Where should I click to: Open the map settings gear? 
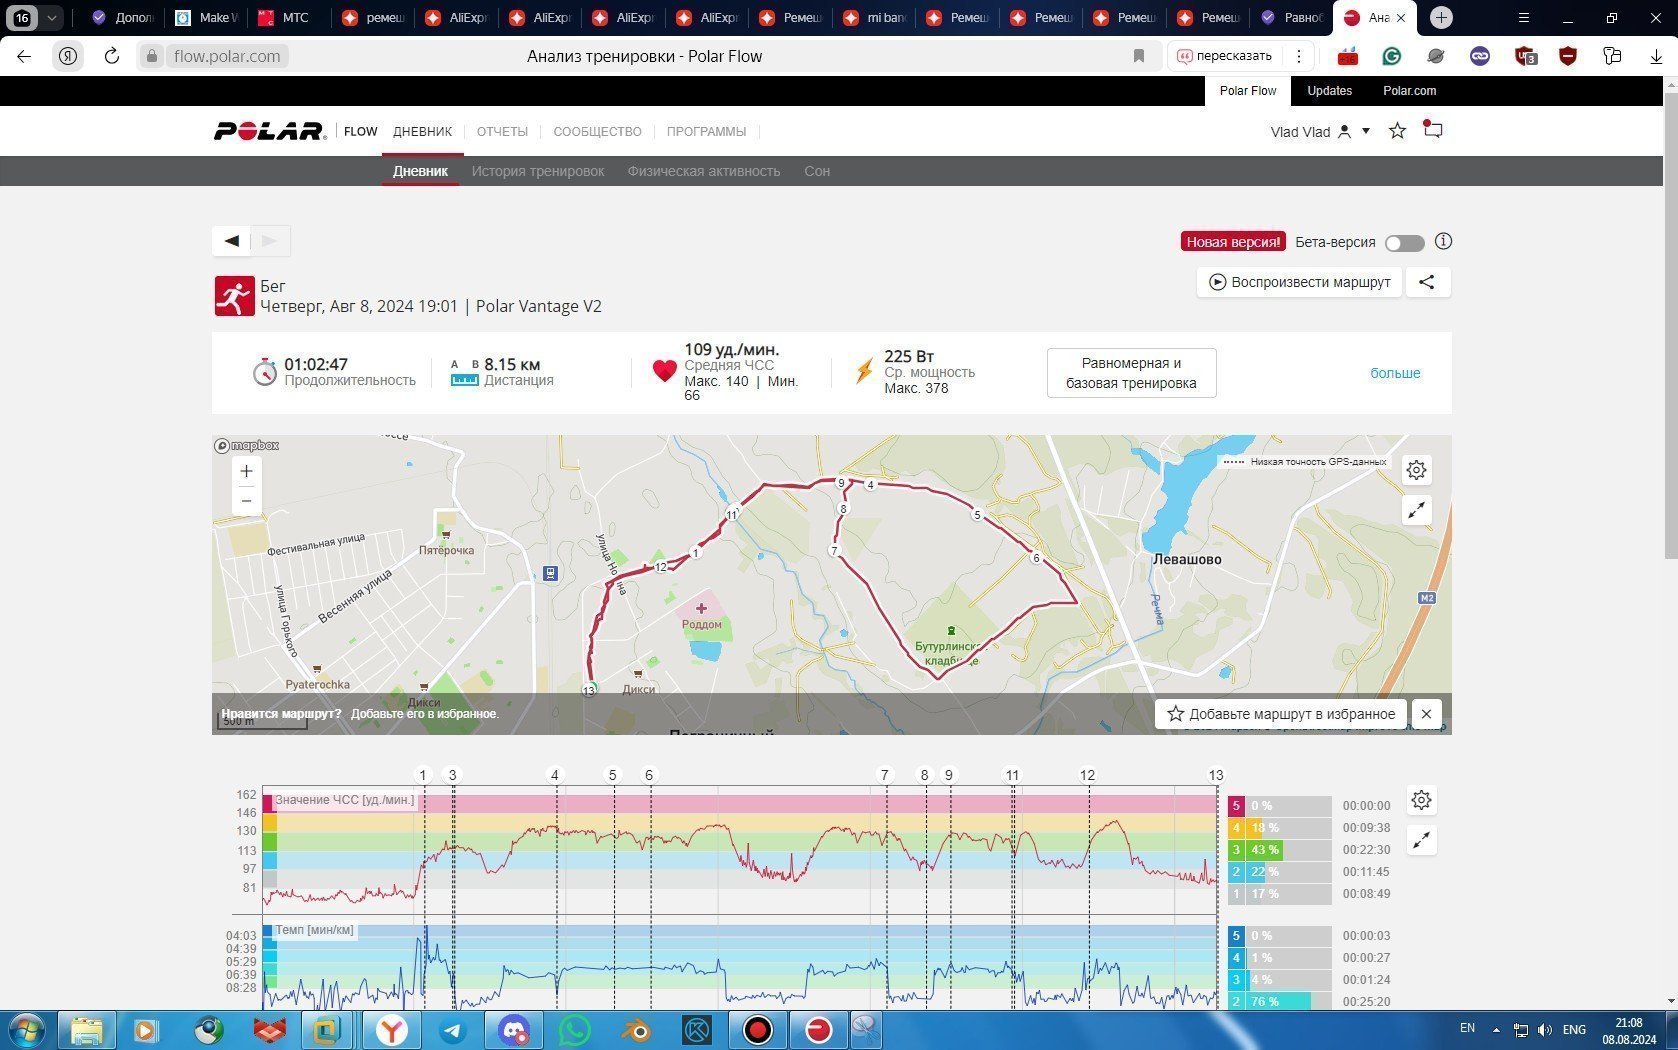[1416, 470]
